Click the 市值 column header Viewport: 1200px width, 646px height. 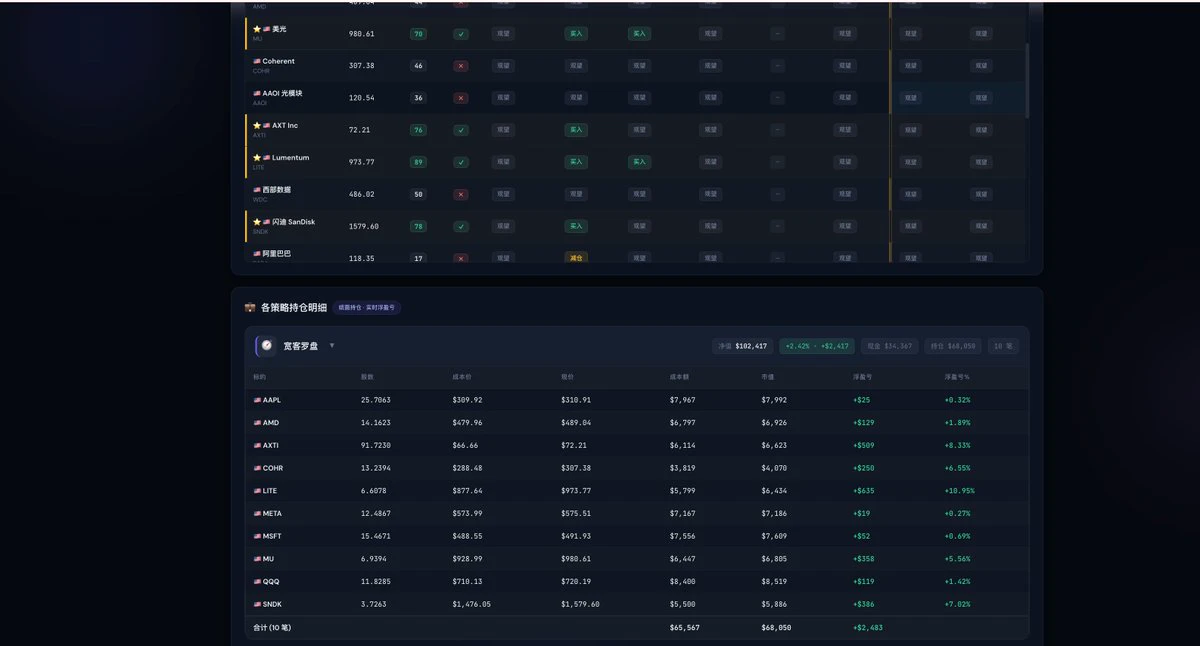click(x=768, y=377)
